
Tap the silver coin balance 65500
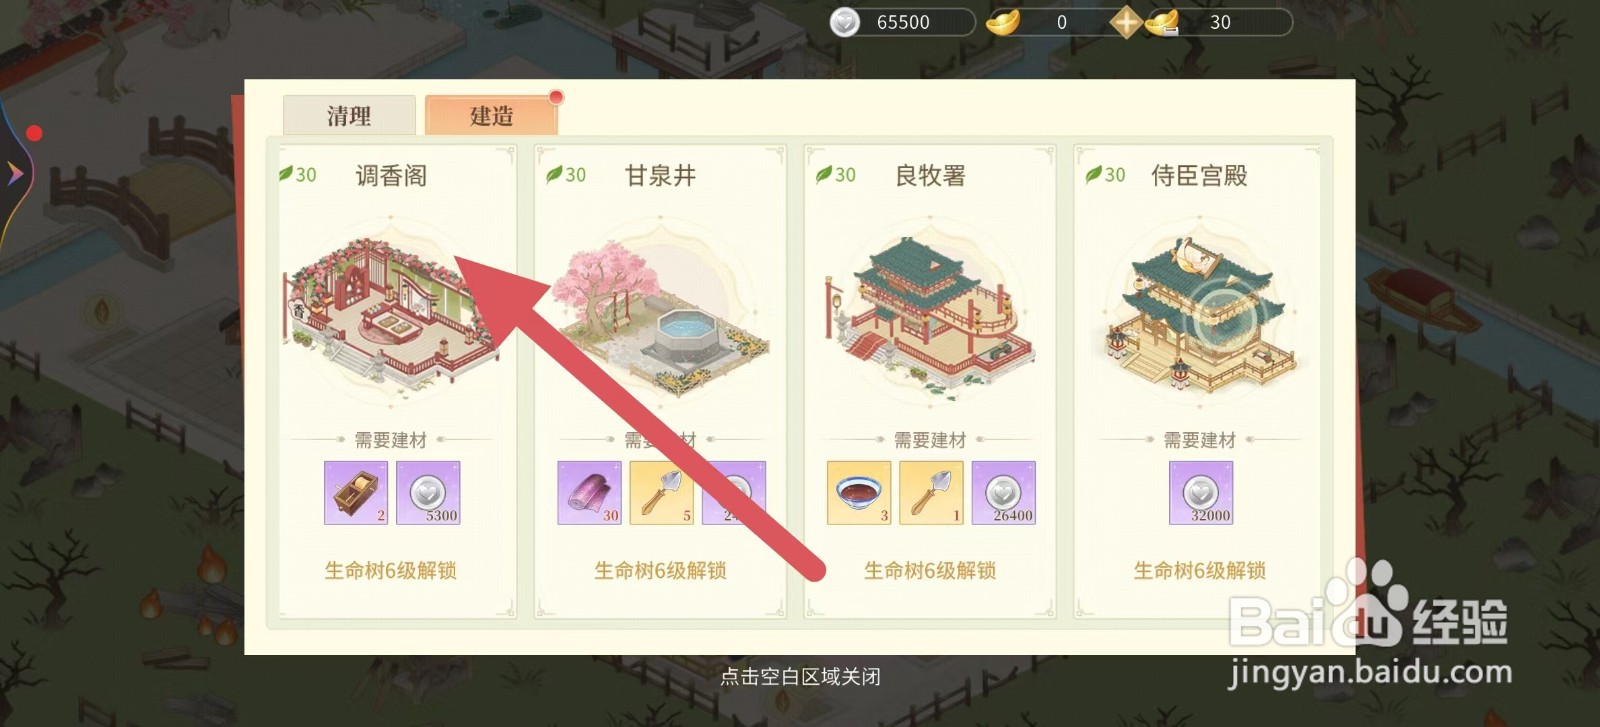[902, 22]
